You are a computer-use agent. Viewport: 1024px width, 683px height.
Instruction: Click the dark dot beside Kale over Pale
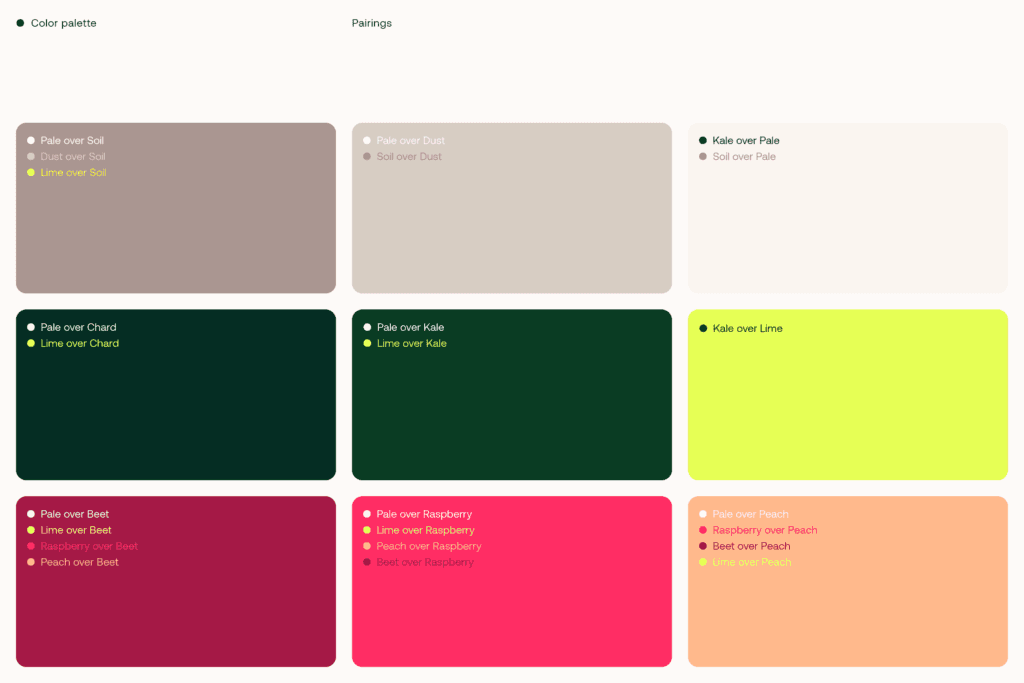(703, 140)
